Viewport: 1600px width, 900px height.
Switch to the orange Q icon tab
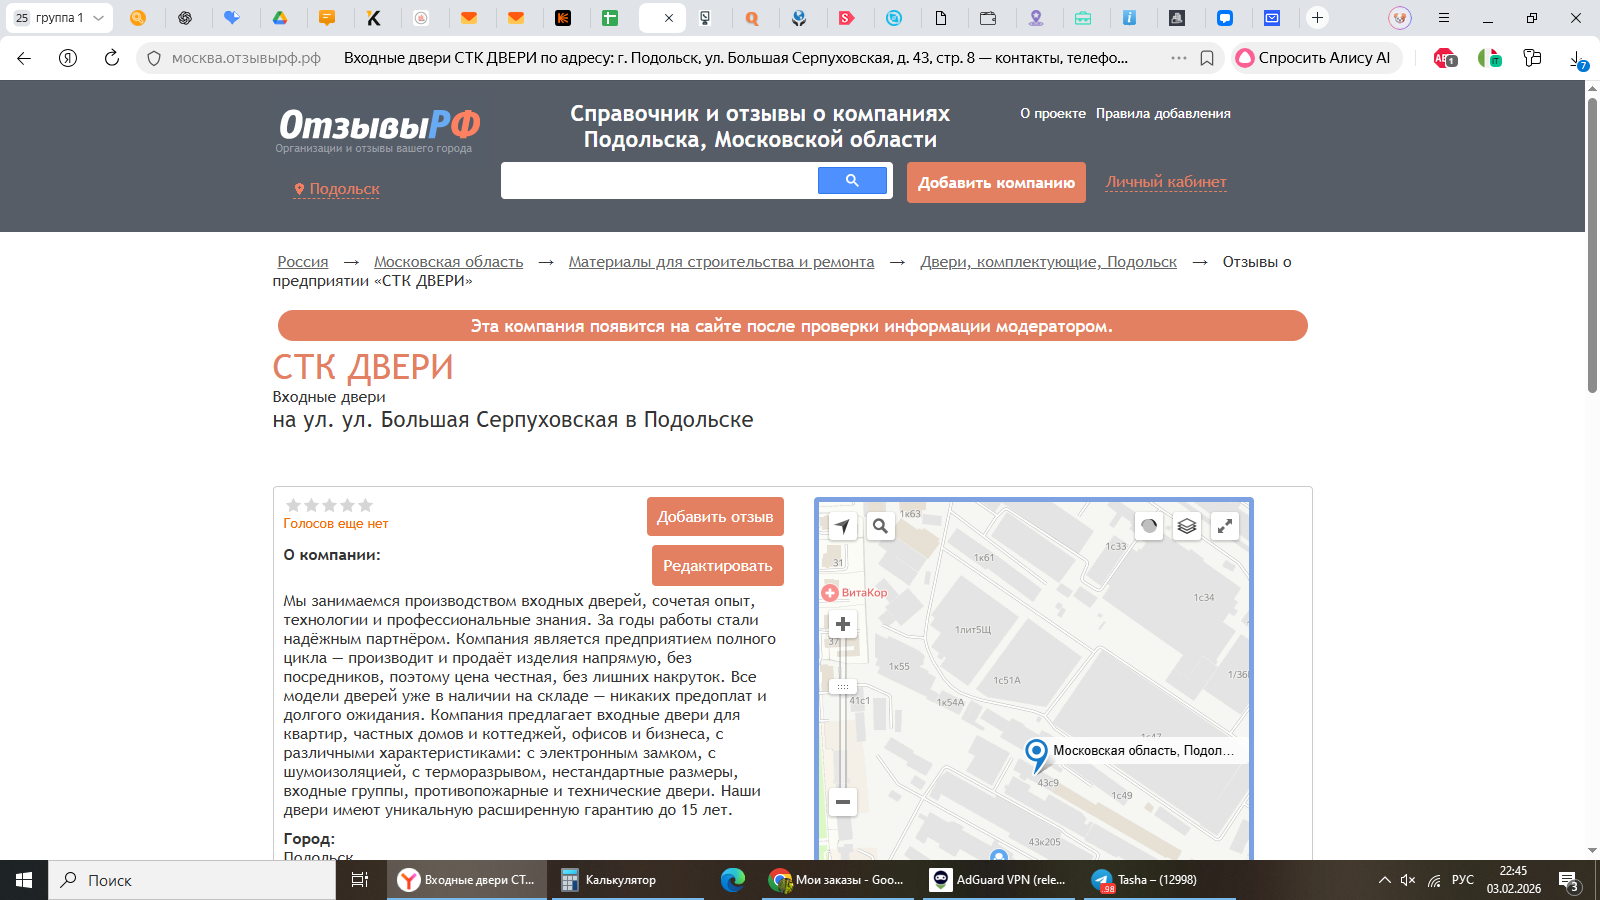[752, 18]
